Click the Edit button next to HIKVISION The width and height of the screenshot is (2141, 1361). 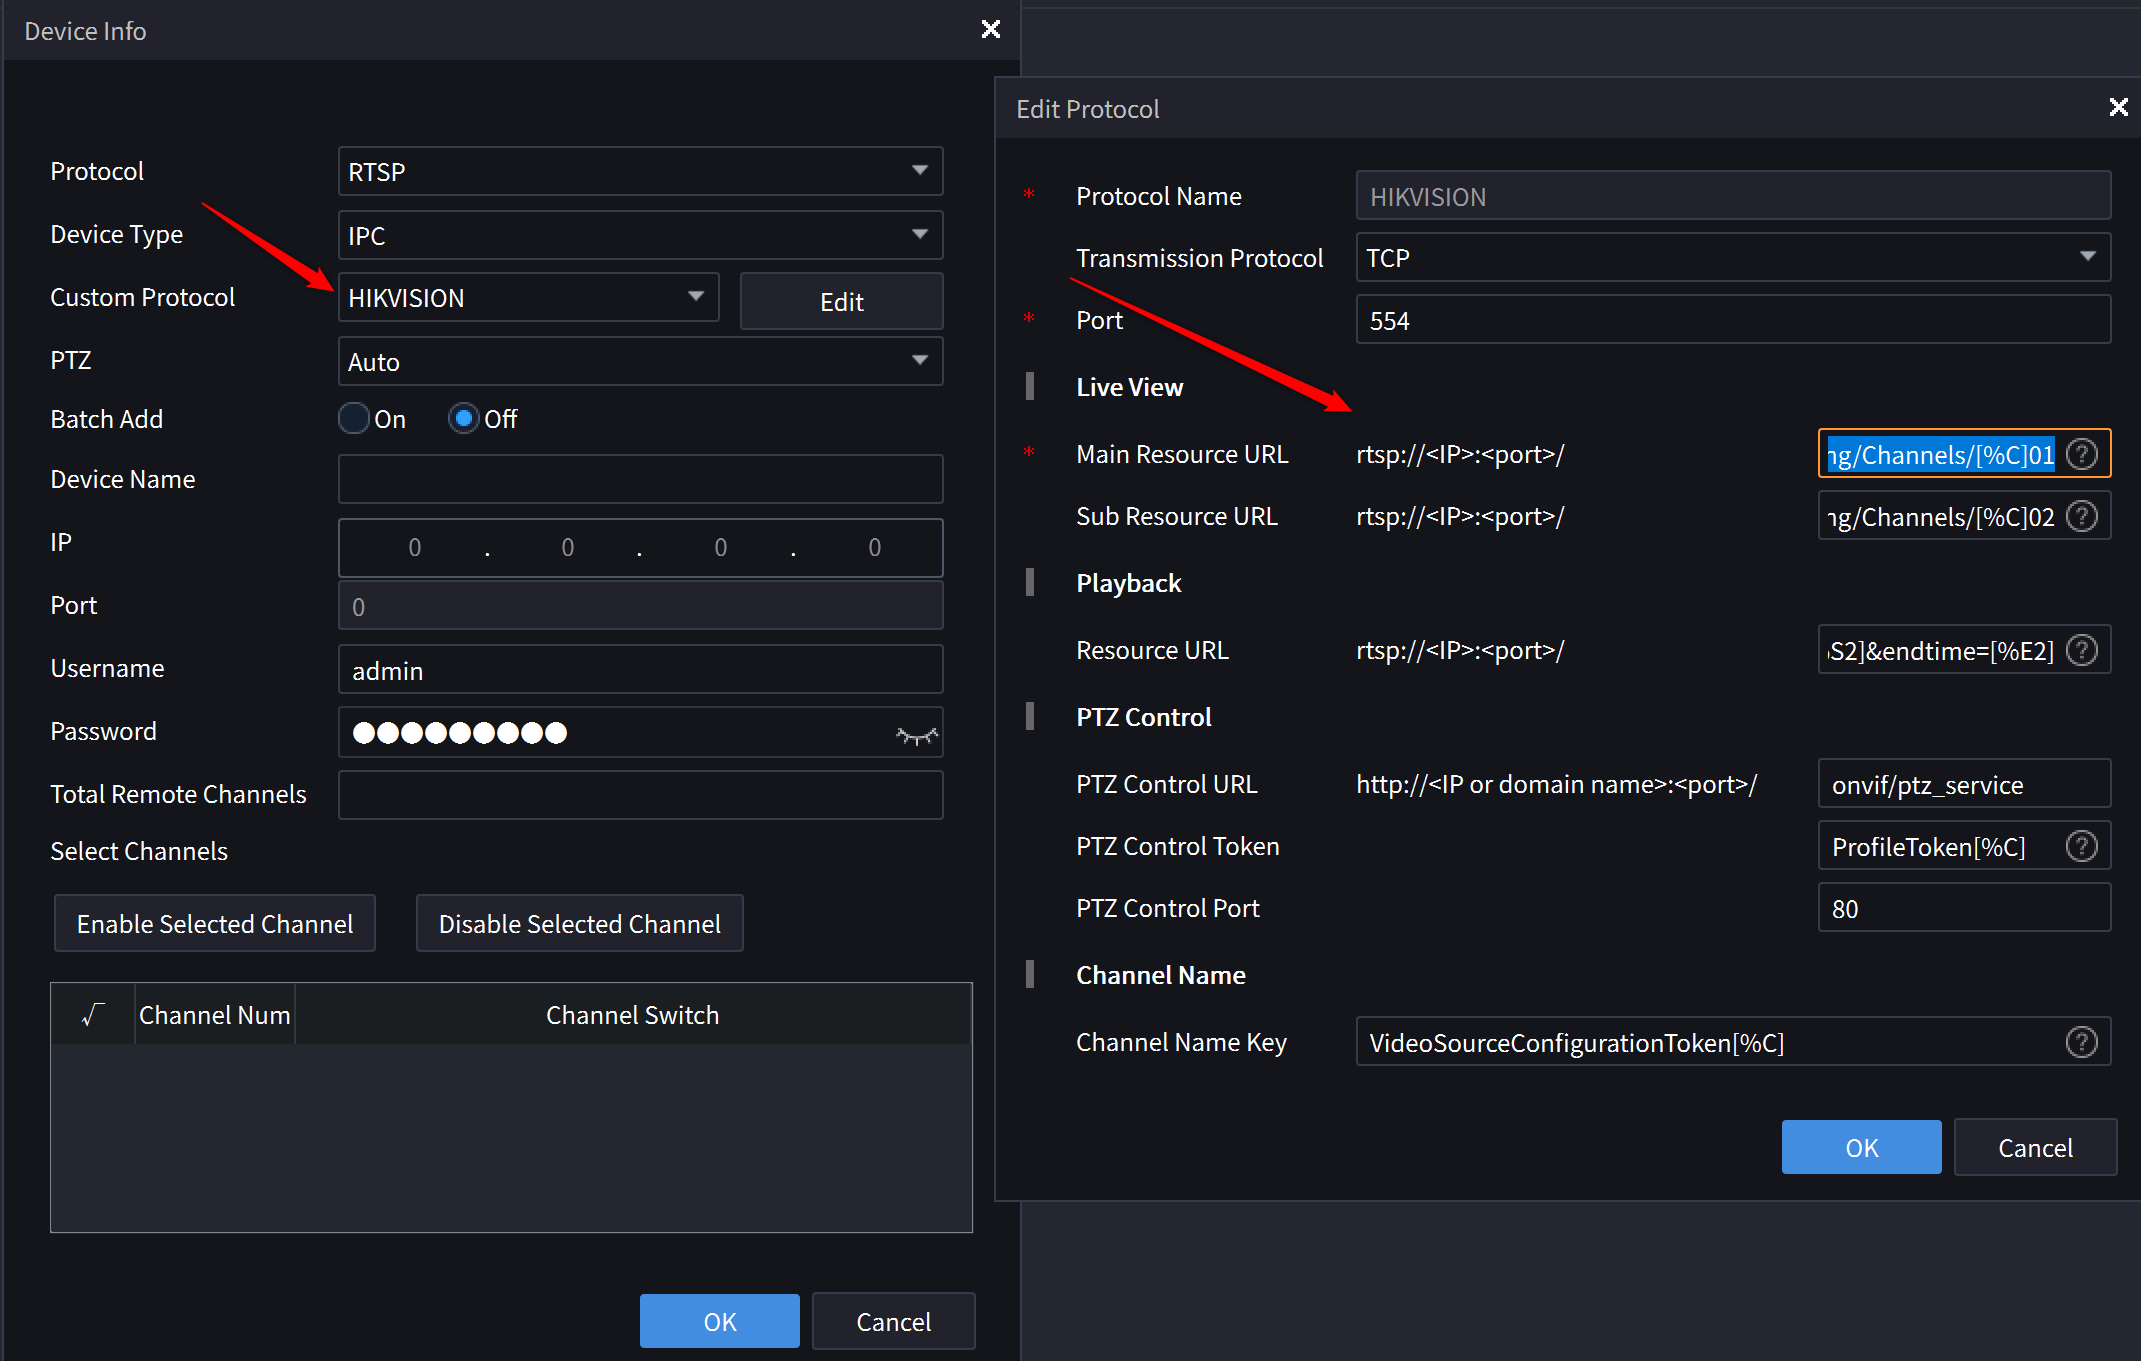[x=841, y=301]
